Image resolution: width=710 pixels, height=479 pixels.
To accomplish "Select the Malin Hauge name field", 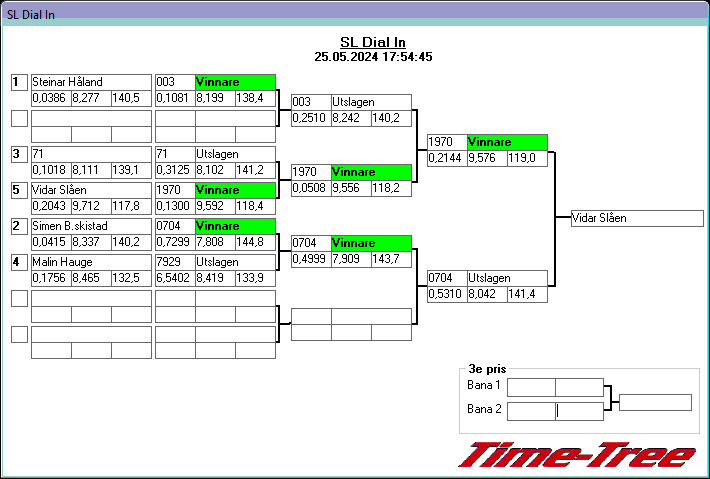I will coord(91,262).
